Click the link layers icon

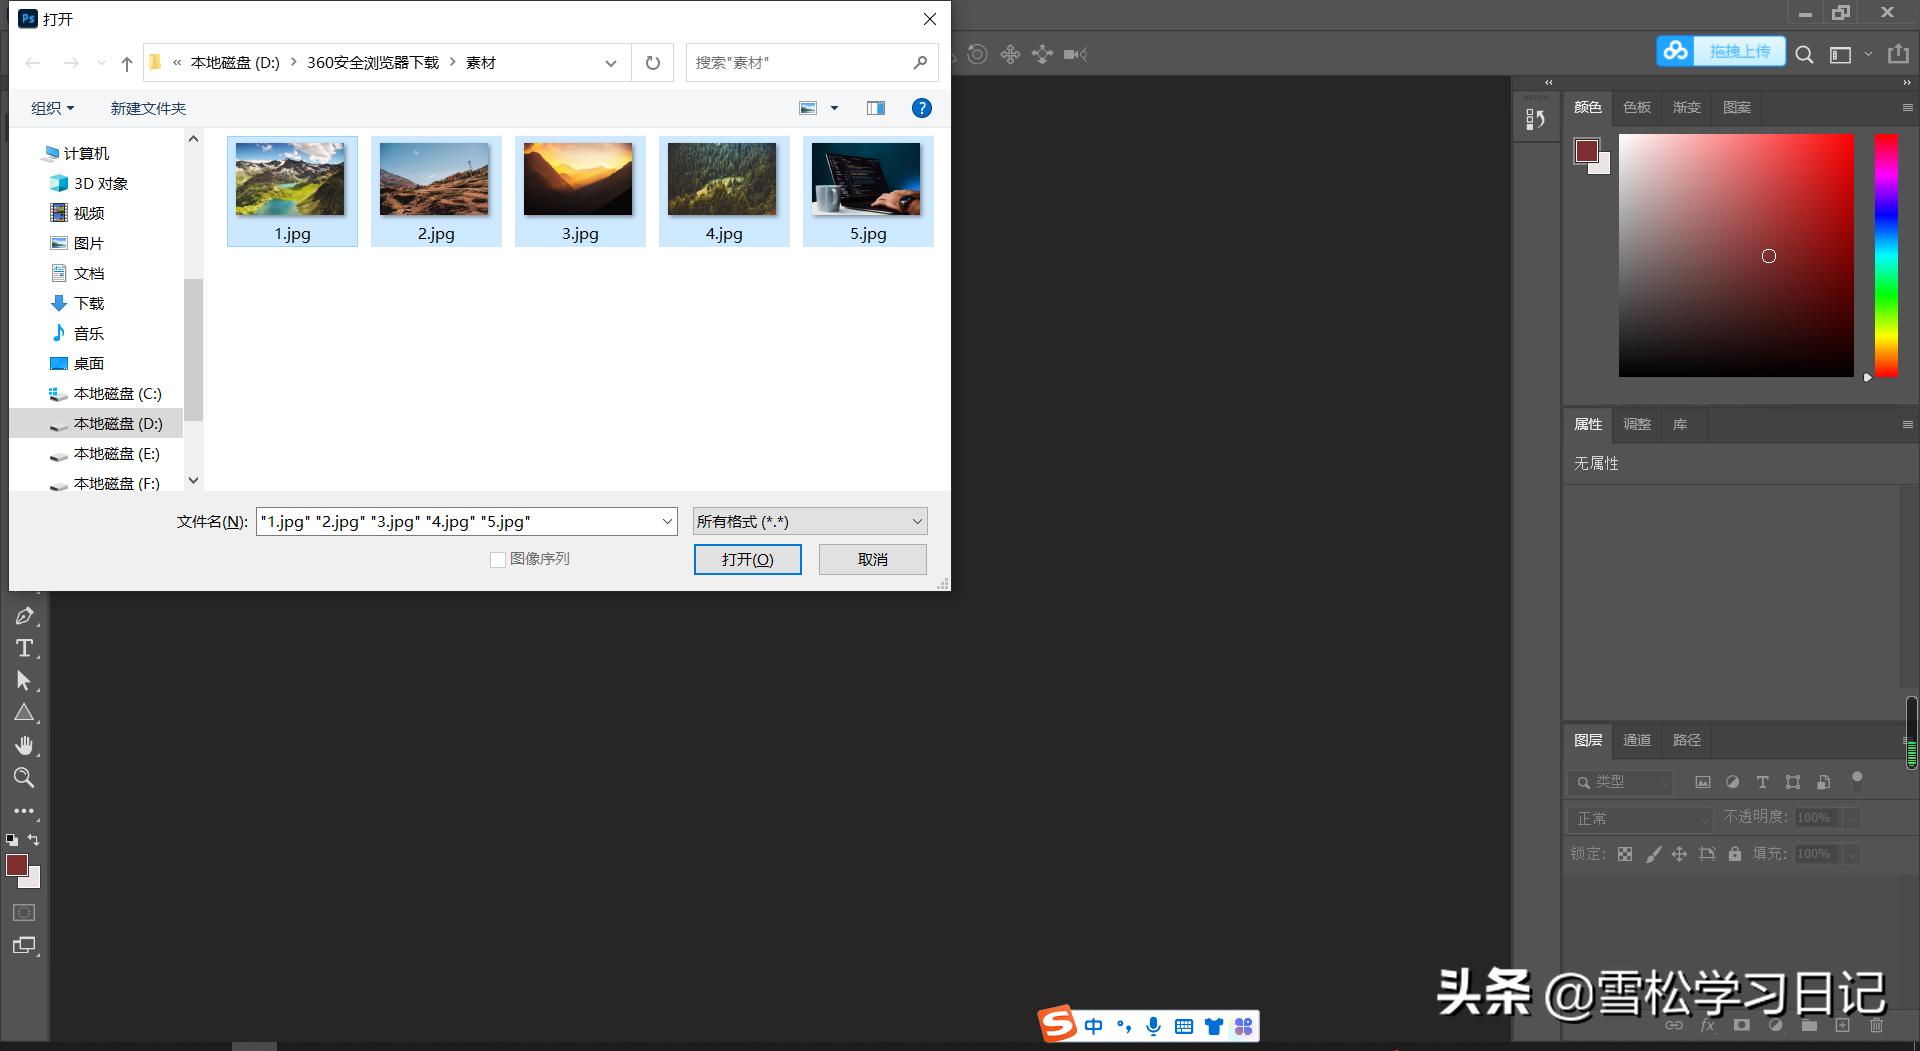click(1675, 1025)
